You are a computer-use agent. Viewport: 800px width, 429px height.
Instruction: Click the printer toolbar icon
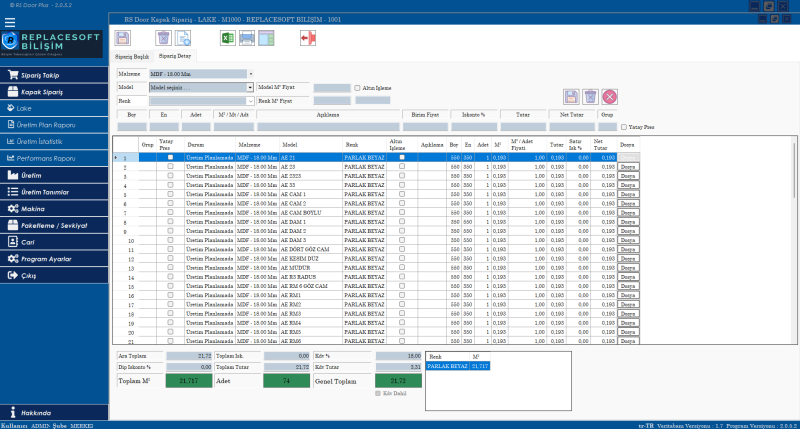[x=247, y=38]
